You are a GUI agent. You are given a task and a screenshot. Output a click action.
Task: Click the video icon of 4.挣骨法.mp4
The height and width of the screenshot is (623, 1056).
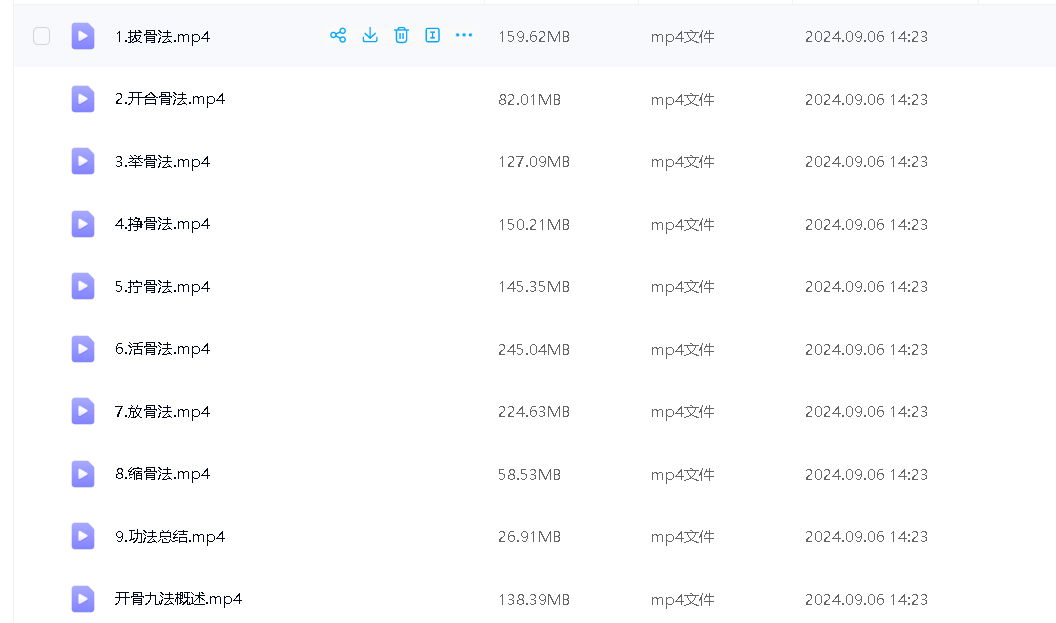(83, 224)
